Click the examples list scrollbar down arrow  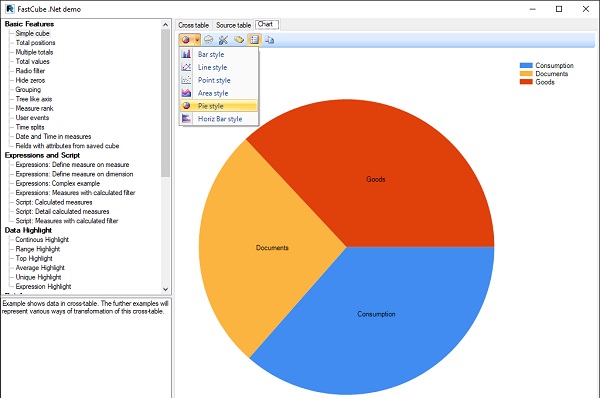(165, 290)
